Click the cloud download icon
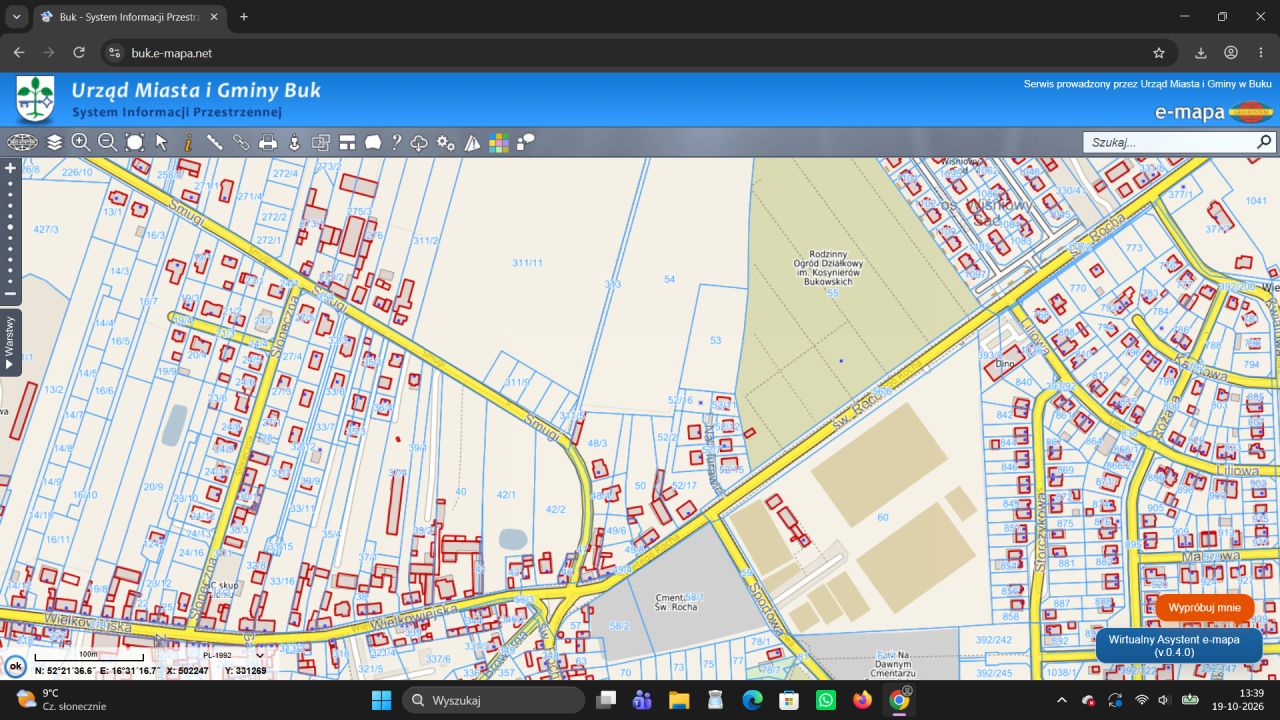1280x720 pixels. [420, 142]
